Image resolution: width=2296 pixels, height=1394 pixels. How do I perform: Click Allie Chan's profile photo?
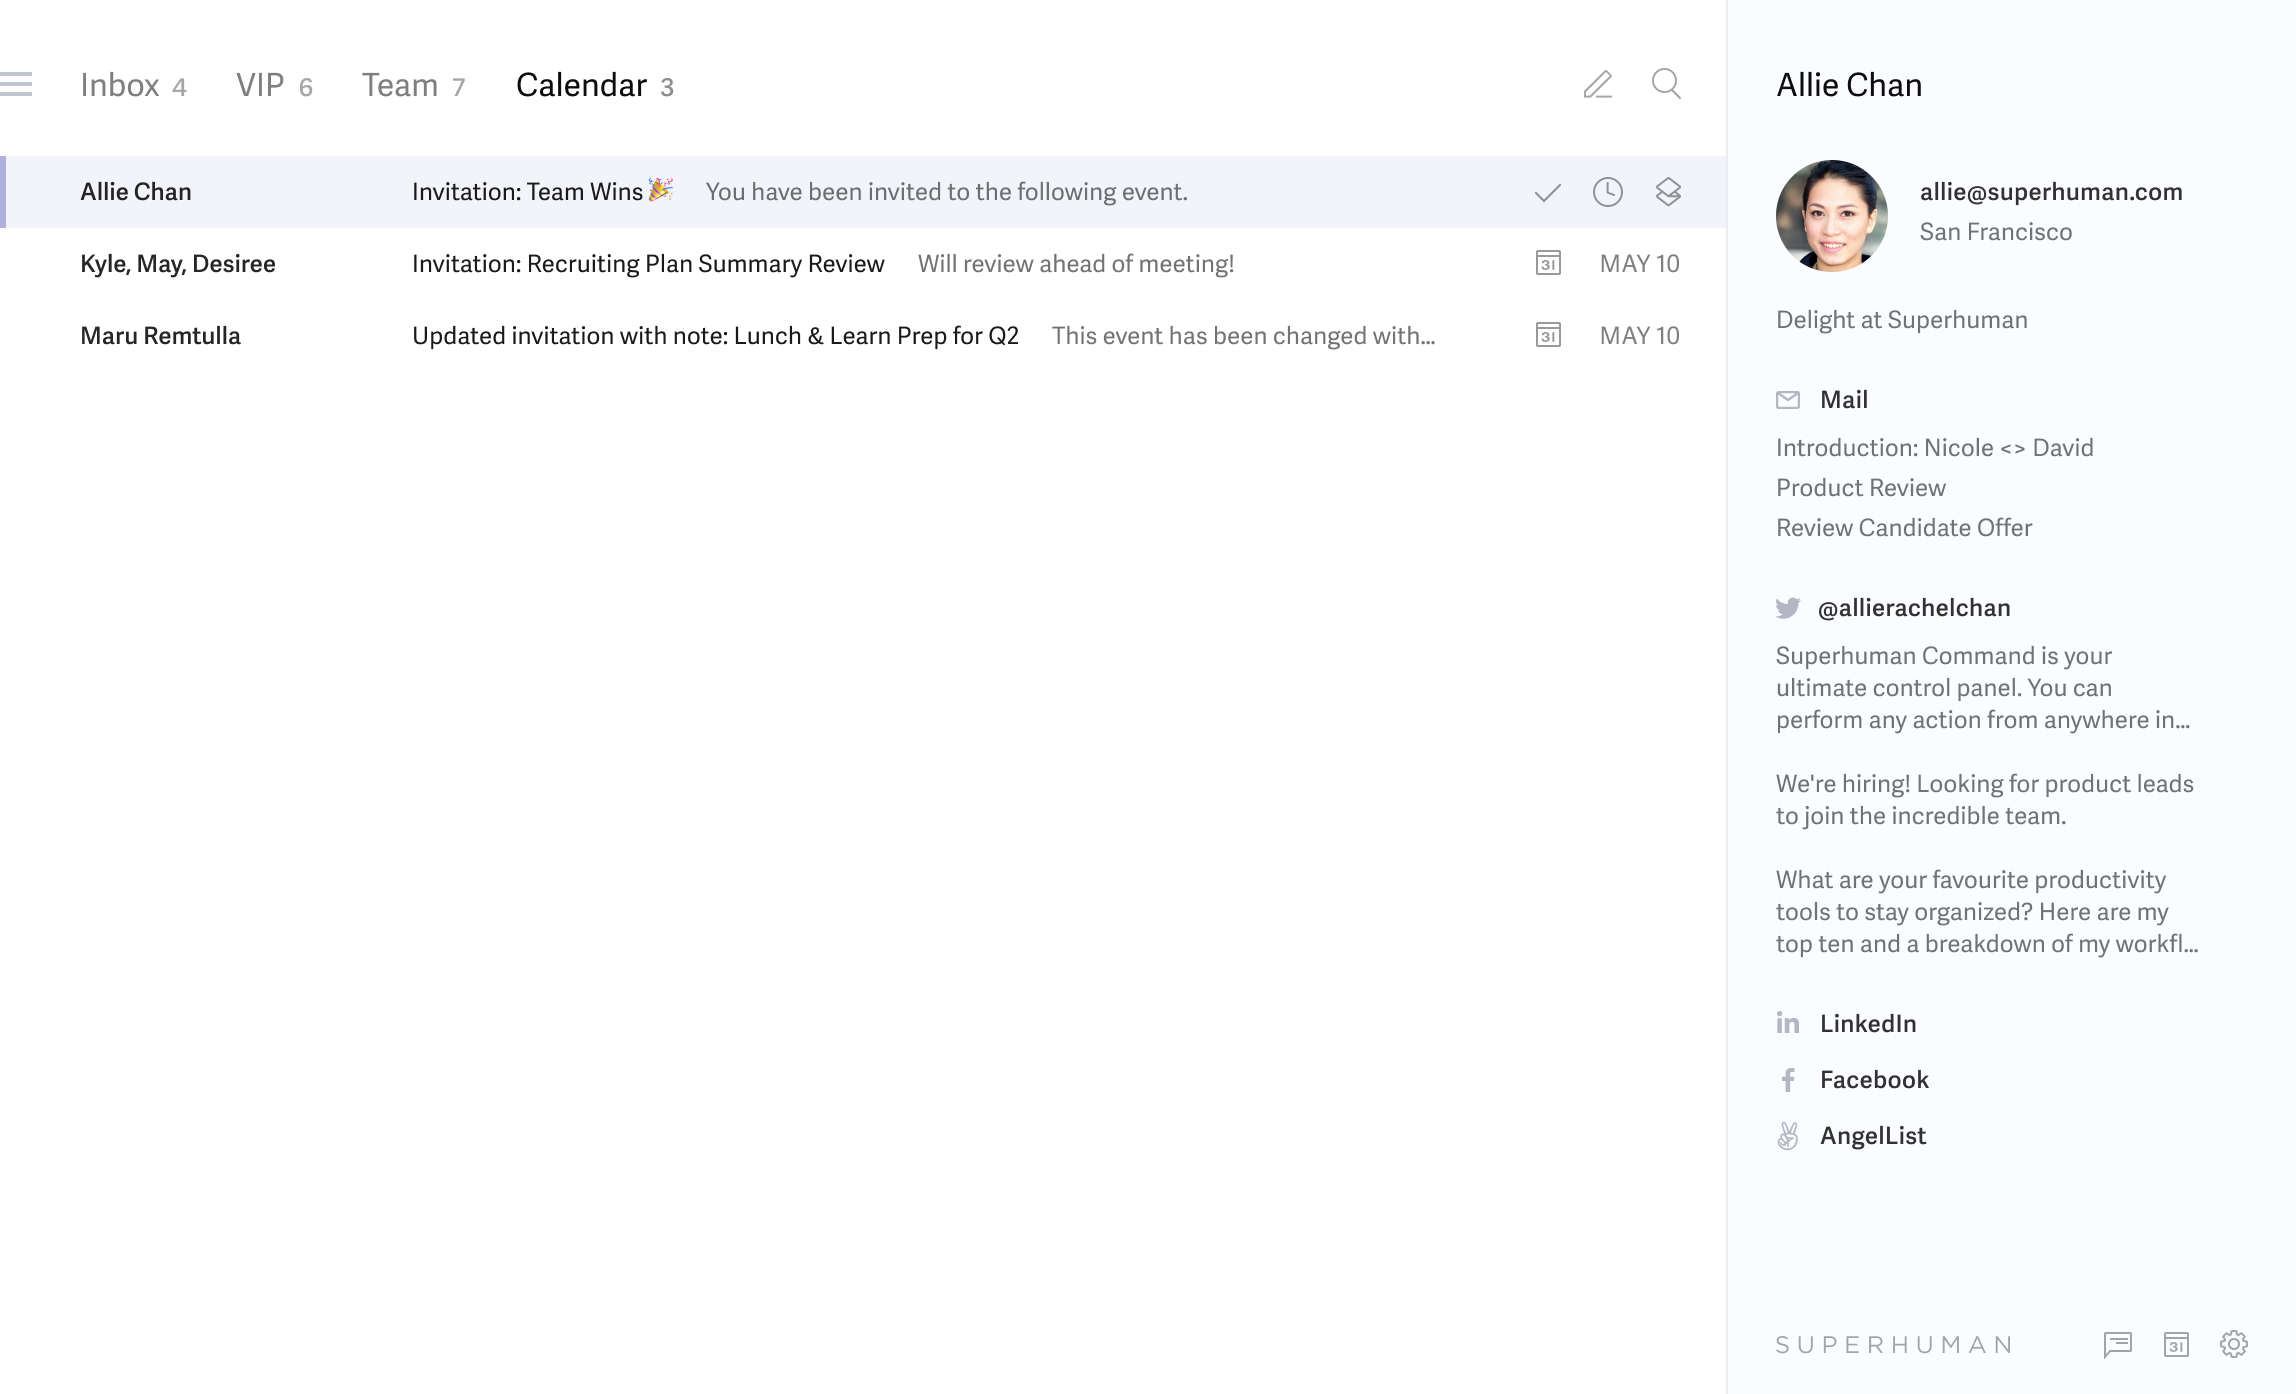[x=1831, y=216]
